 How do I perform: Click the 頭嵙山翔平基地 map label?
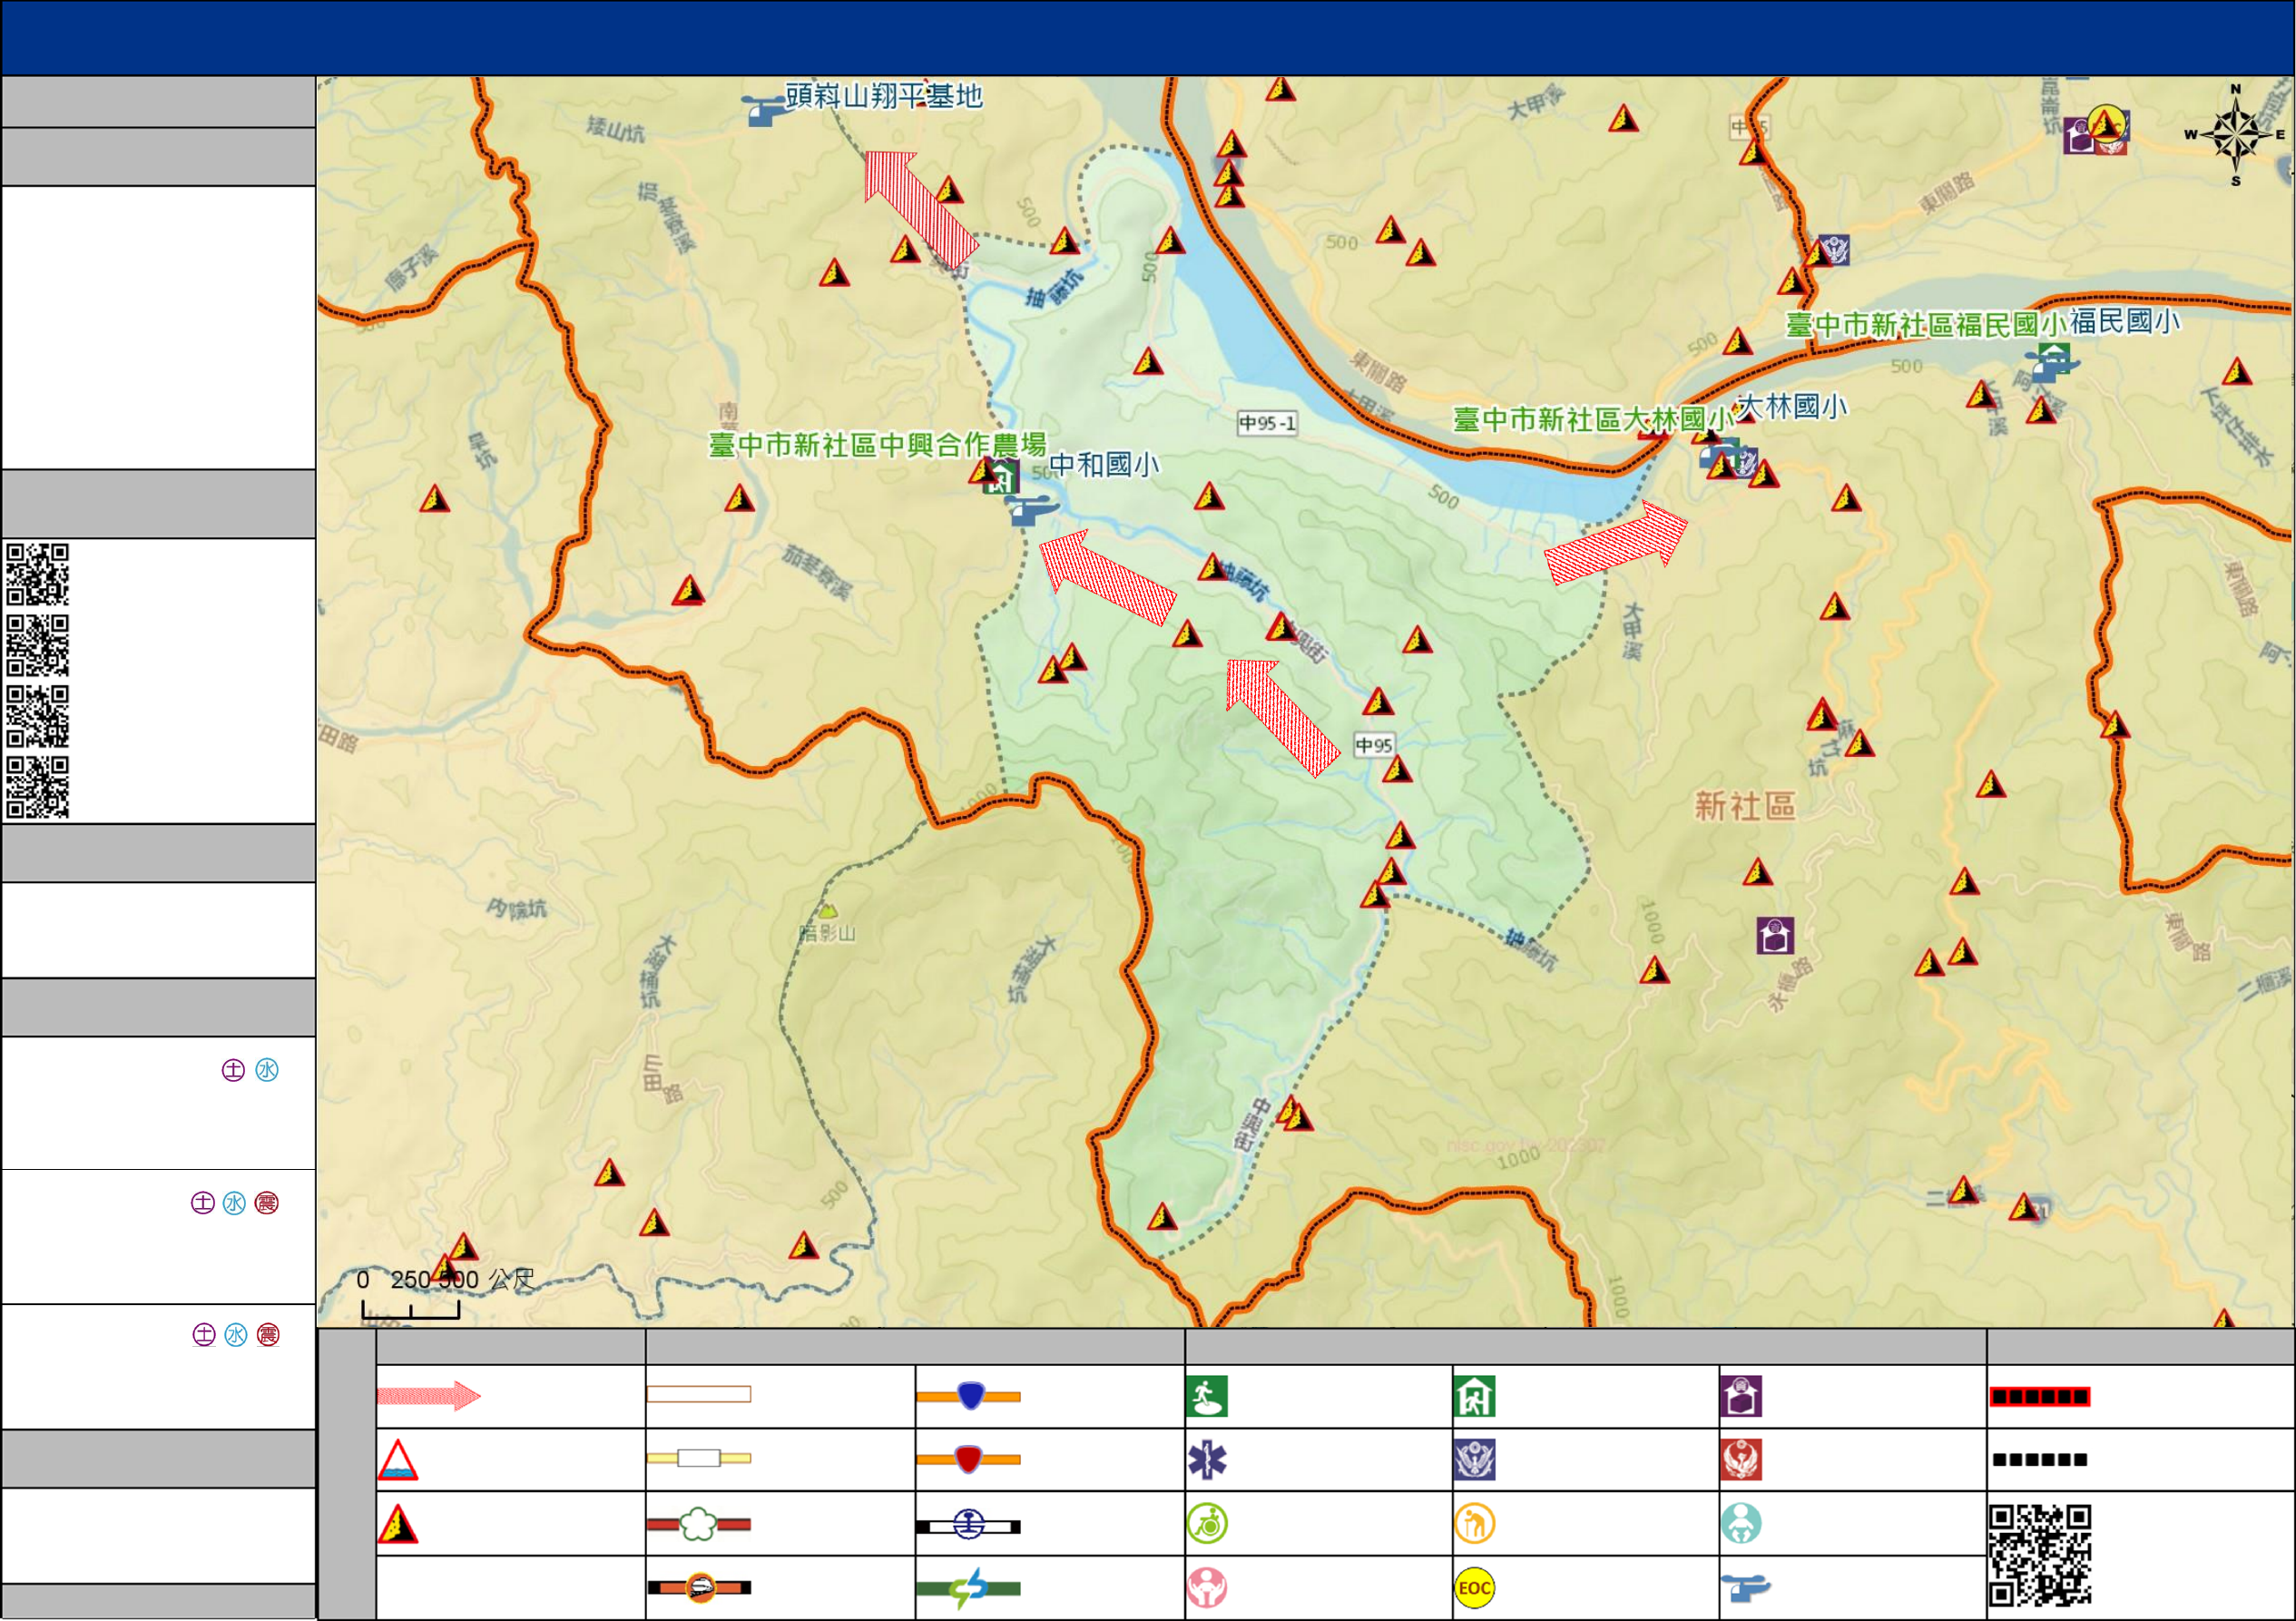884,96
